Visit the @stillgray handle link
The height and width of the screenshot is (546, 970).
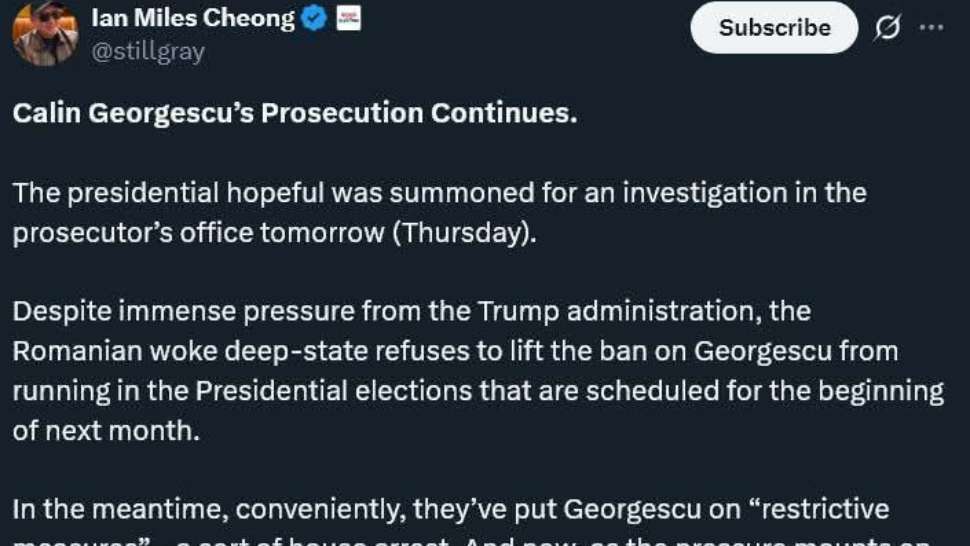click(148, 51)
